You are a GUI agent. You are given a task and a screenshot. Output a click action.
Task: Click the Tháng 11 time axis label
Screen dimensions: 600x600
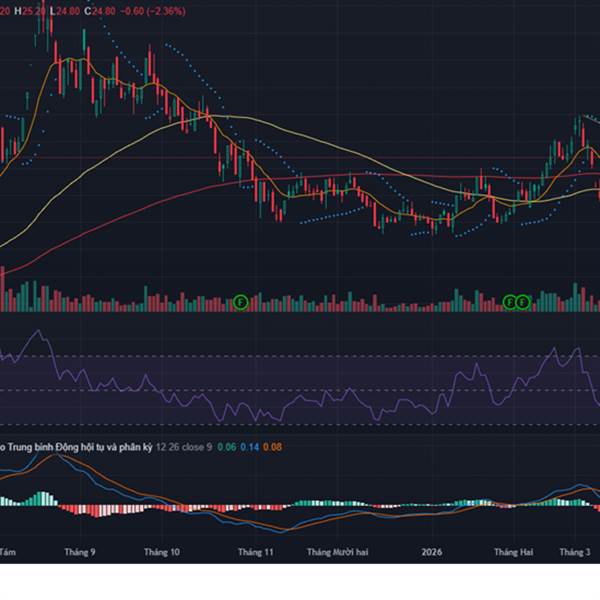[x=256, y=552]
